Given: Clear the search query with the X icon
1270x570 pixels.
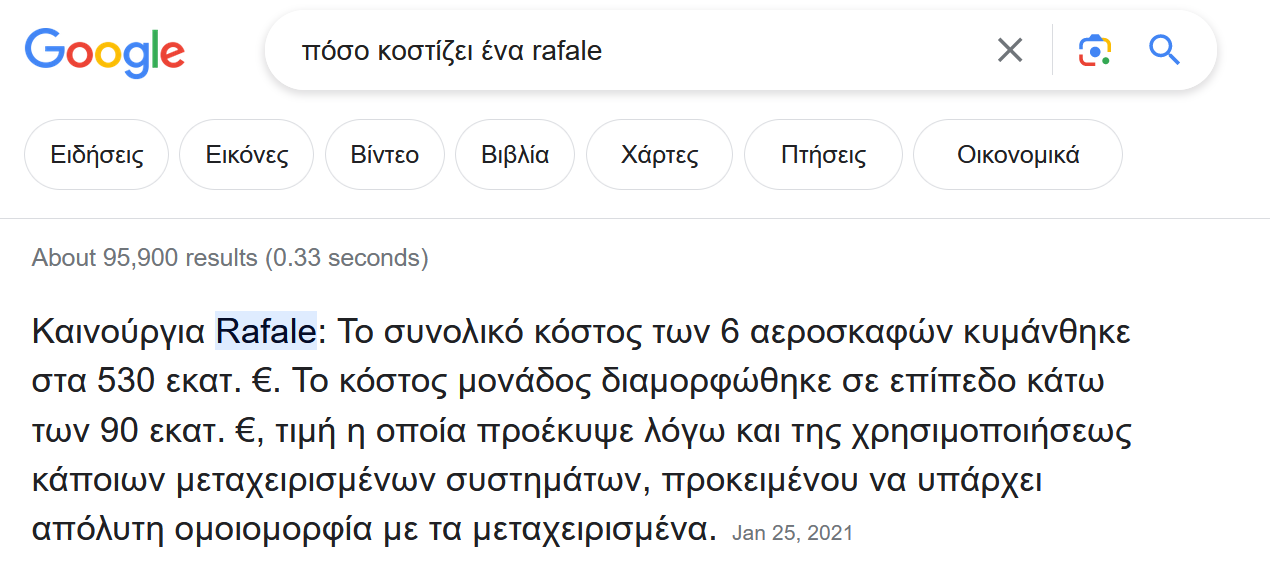Looking at the screenshot, I should [1010, 50].
